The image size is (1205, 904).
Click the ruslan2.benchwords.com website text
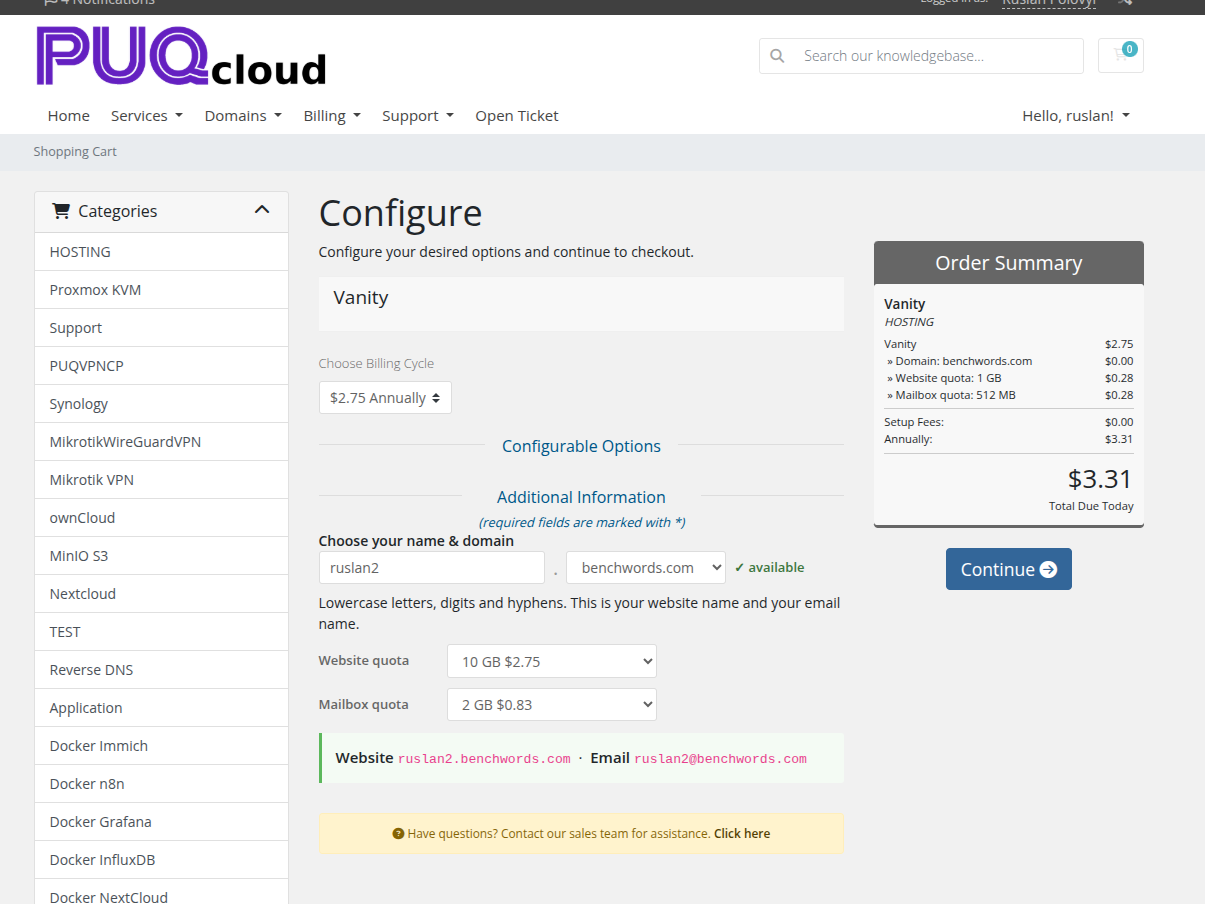[484, 759]
